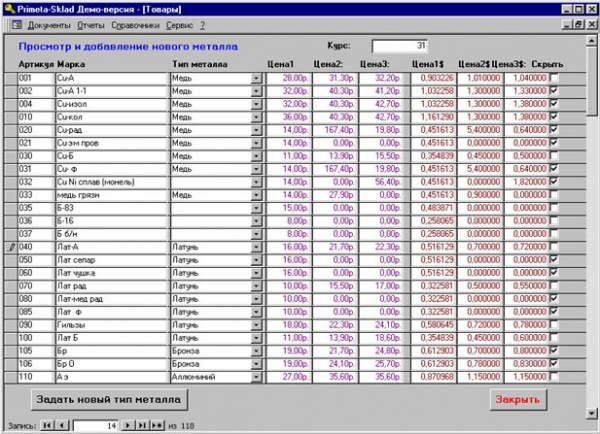This screenshot has height=434, width=600.
Task: Click the form icon left of Документы menu
Action: [16, 25]
